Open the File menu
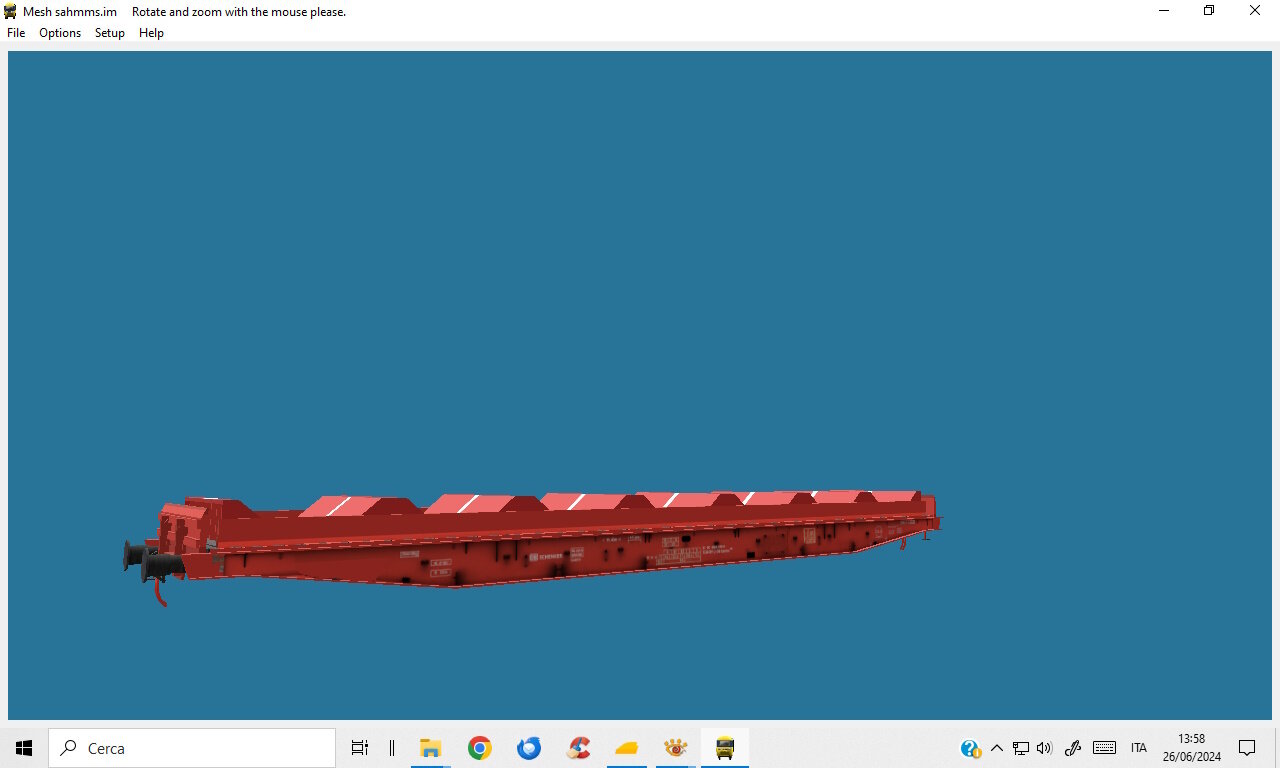The image size is (1280, 768). click(16, 33)
